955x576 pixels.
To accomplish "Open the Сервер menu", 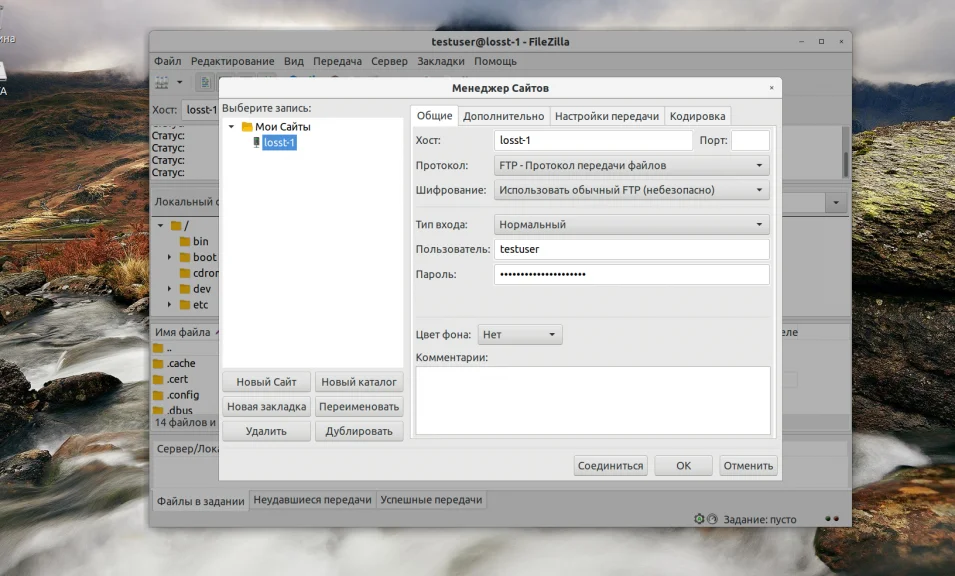I will tap(389, 61).
